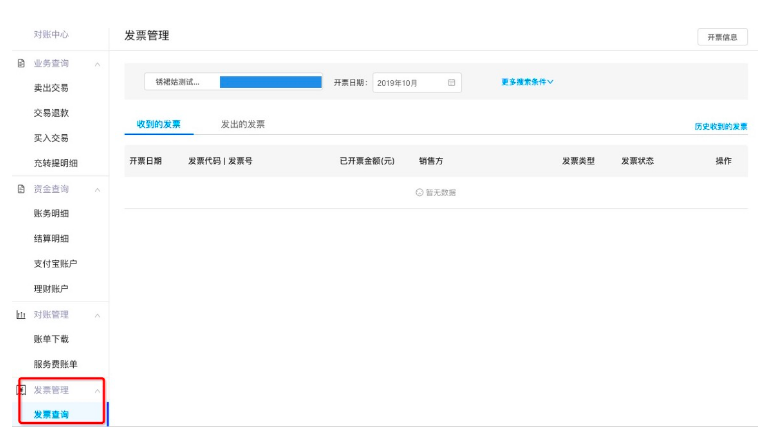Click the 操作 column header
This screenshot has height=431, width=764.
point(724,161)
